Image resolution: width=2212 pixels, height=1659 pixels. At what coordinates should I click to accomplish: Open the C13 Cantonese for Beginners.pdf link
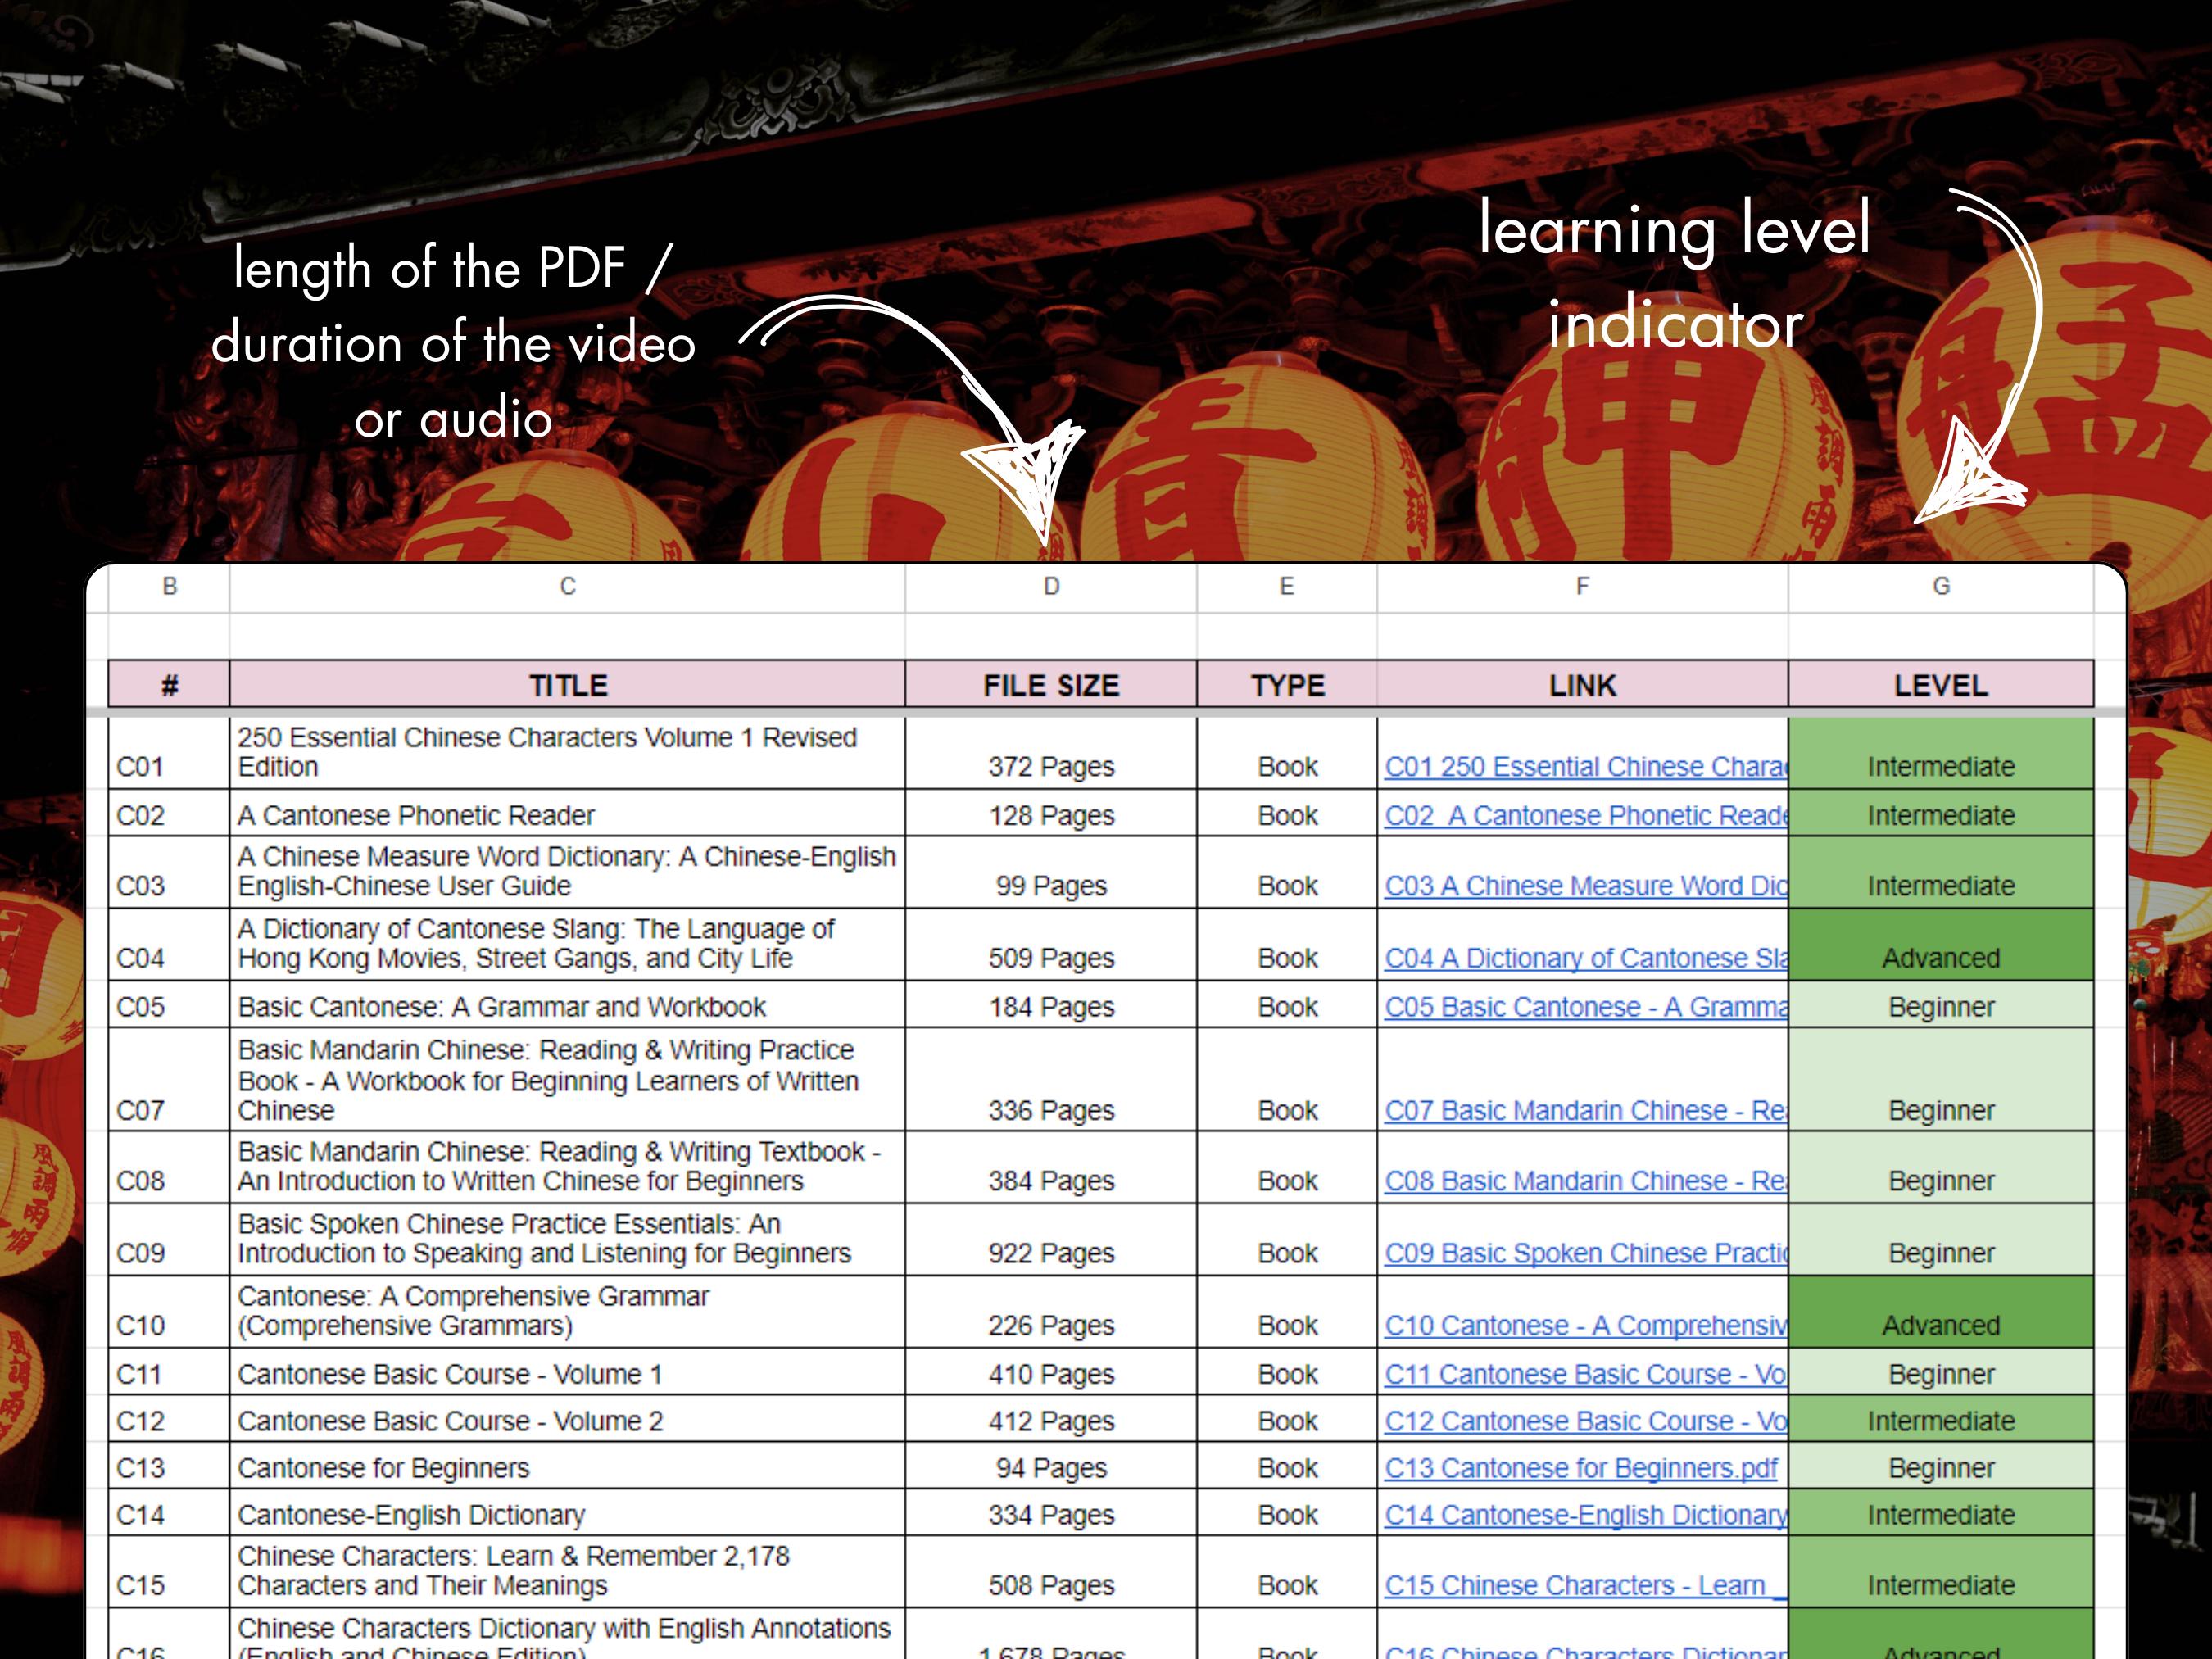(1580, 1468)
